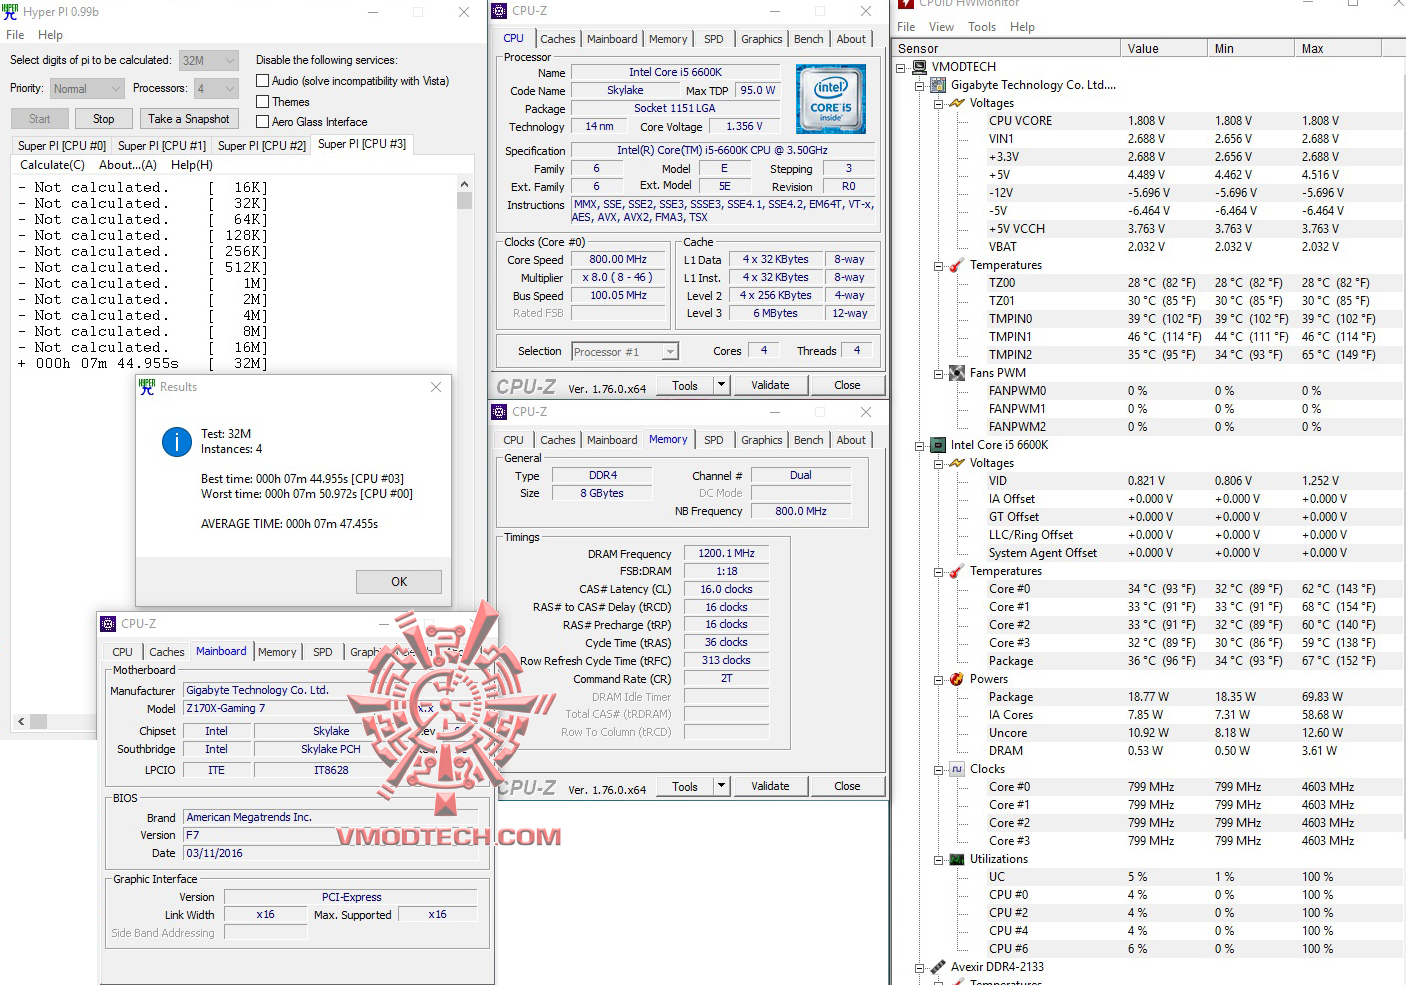Open the digits of pi 32M dropdown

tap(209, 60)
